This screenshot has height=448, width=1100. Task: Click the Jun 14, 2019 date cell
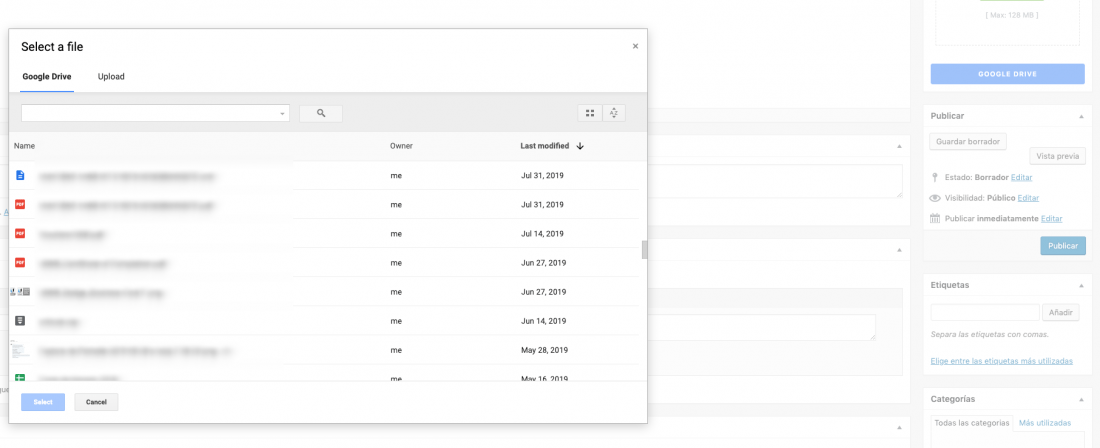[543, 321]
